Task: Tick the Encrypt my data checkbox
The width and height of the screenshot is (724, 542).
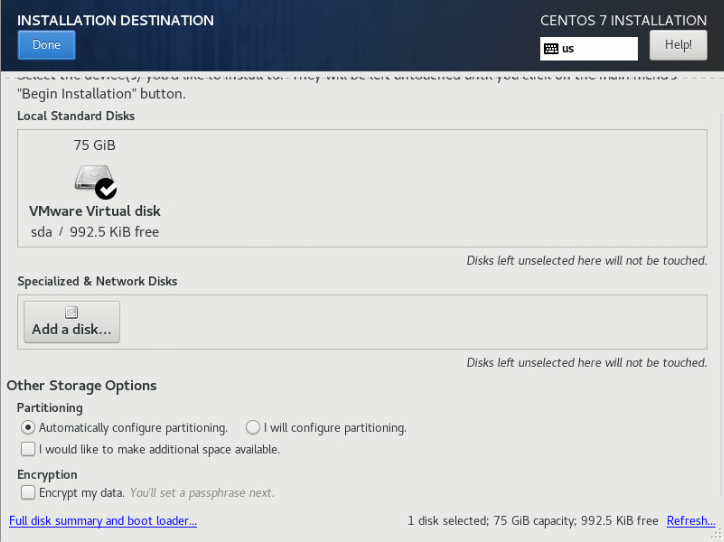Action: (28, 493)
